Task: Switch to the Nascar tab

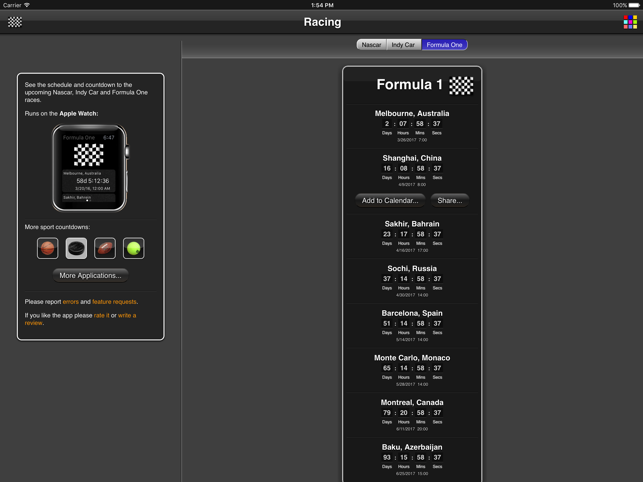Action: pyautogui.click(x=372, y=45)
